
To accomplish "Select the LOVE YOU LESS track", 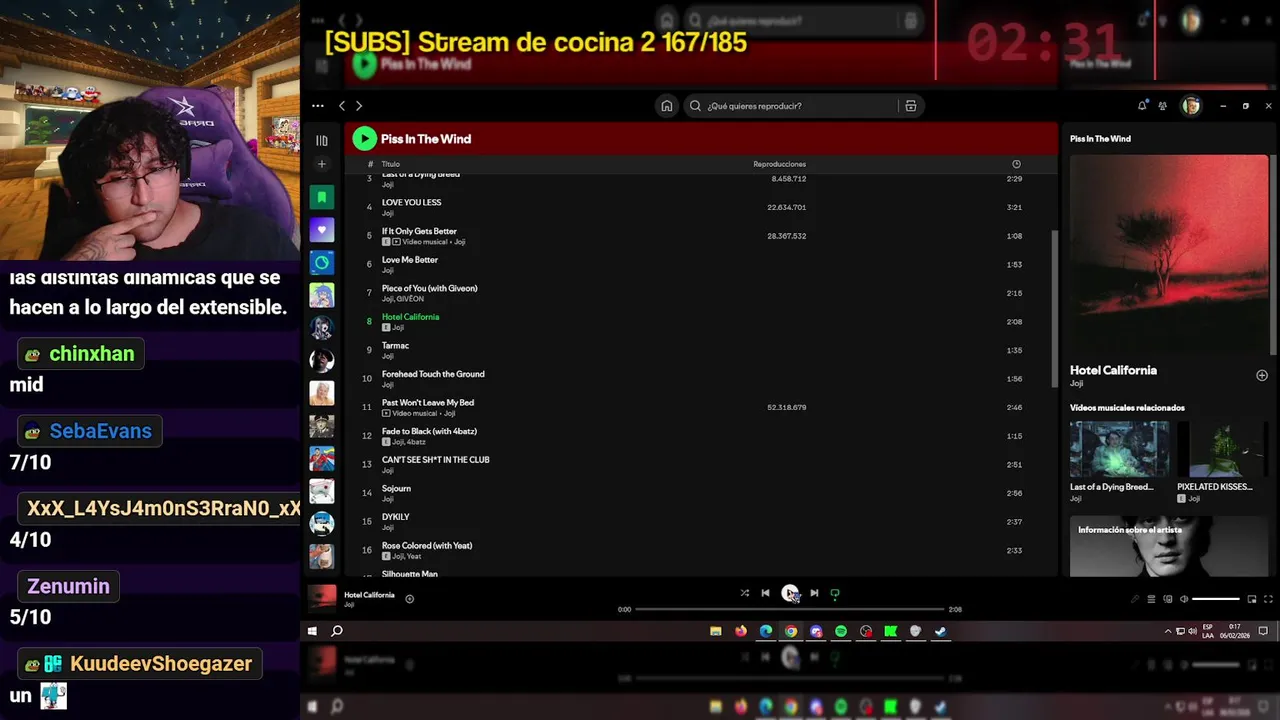I will pyautogui.click(x=700, y=207).
